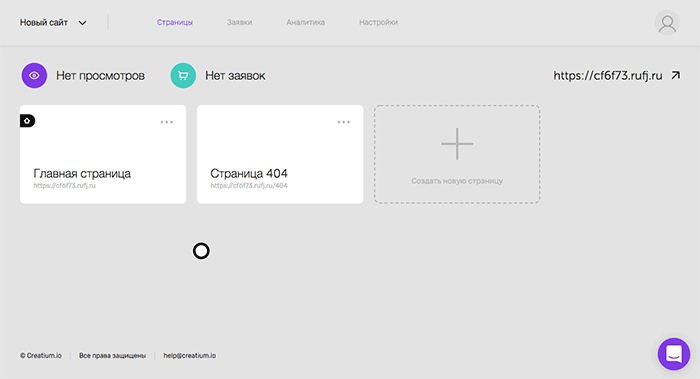Click the plus icon to add page
The width and height of the screenshot is (700, 379).
pos(457,144)
